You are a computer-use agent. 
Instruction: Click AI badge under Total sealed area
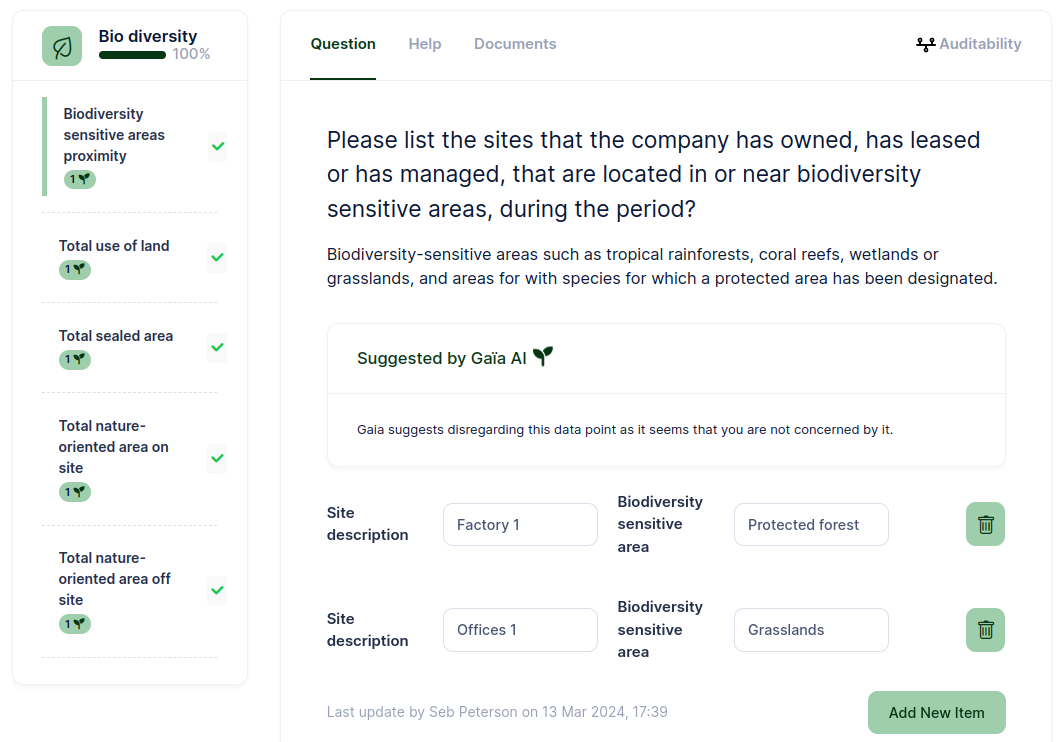75,359
